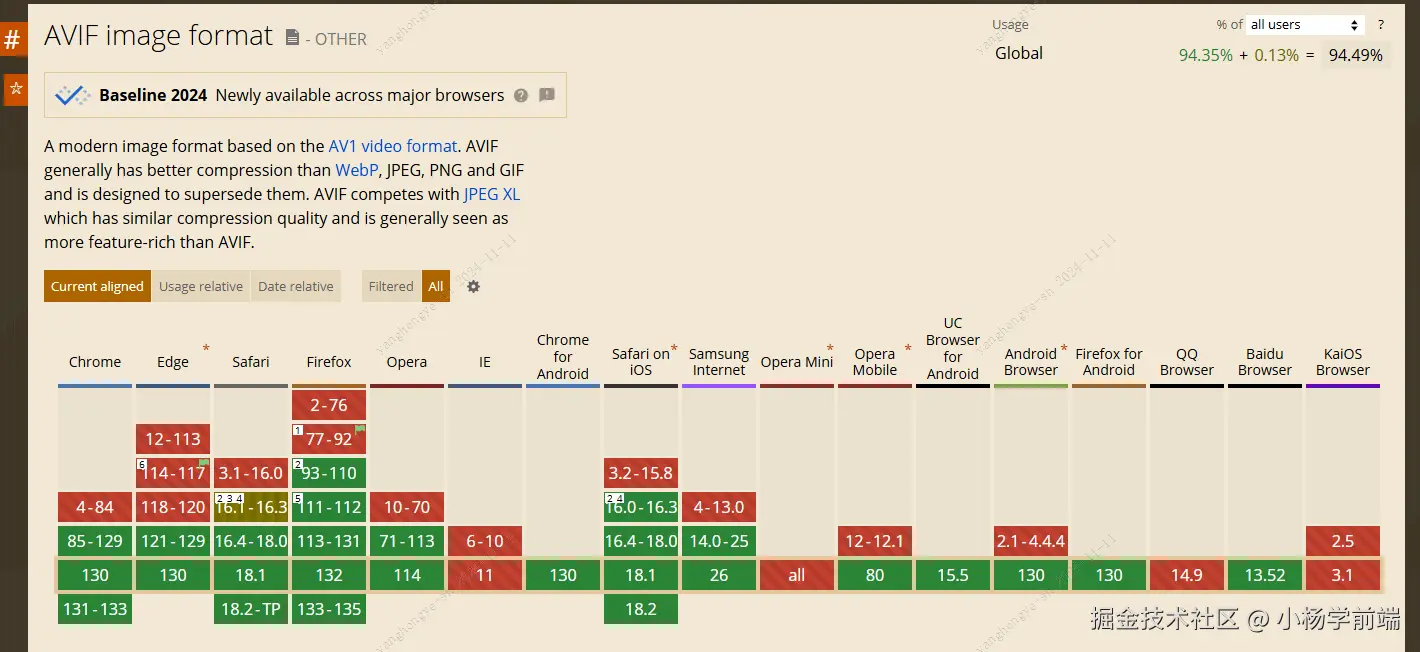This screenshot has width=1420, height=652.
Task: Click the Safari on iOS 16.0-16.3 cell
Action: click(x=641, y=507)
